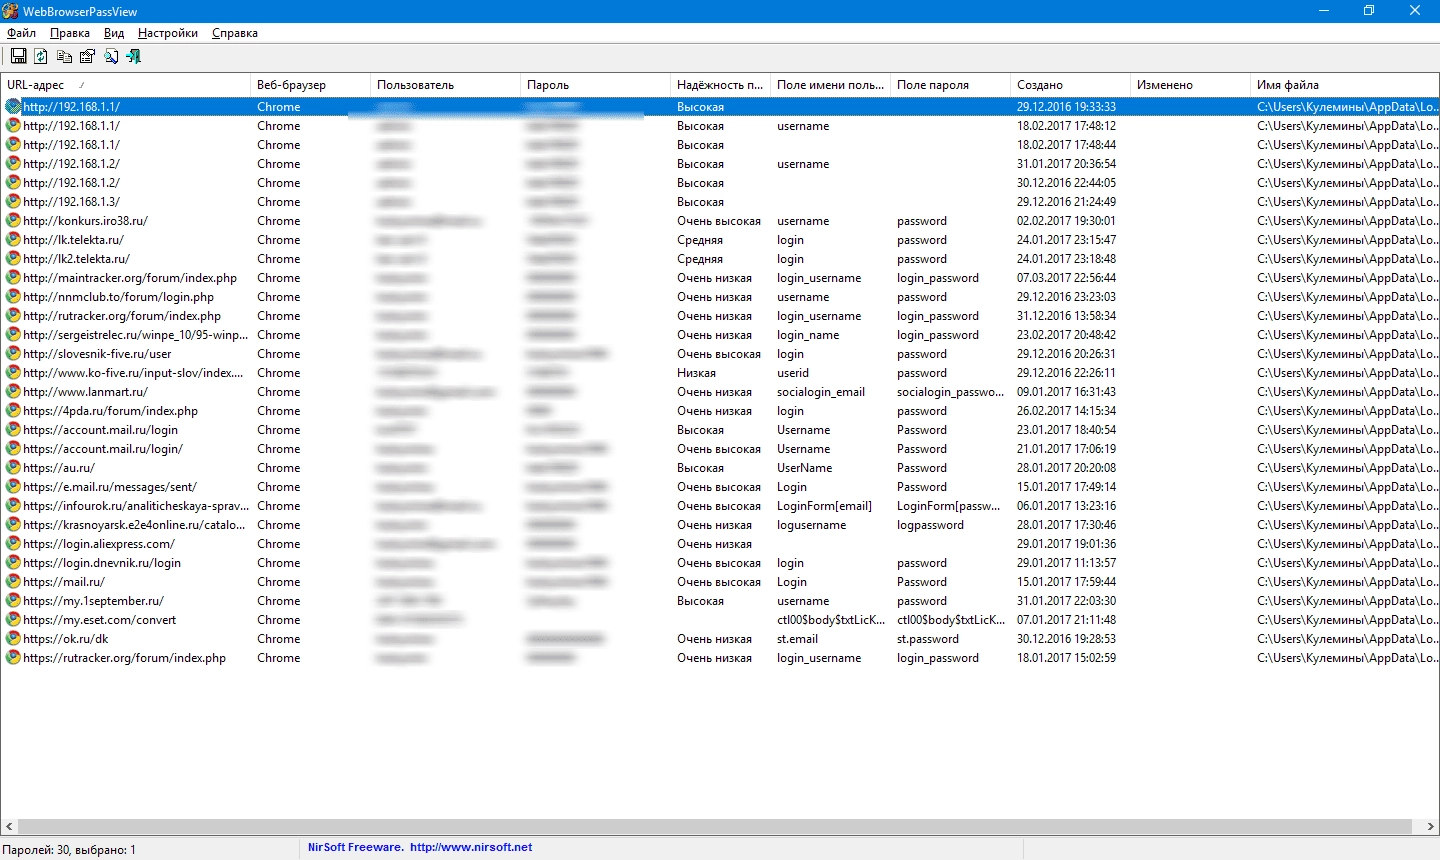The image size is (1440, 860).
Task: Sort by the Пользователь column header
Action: click(x=445, y=85)
